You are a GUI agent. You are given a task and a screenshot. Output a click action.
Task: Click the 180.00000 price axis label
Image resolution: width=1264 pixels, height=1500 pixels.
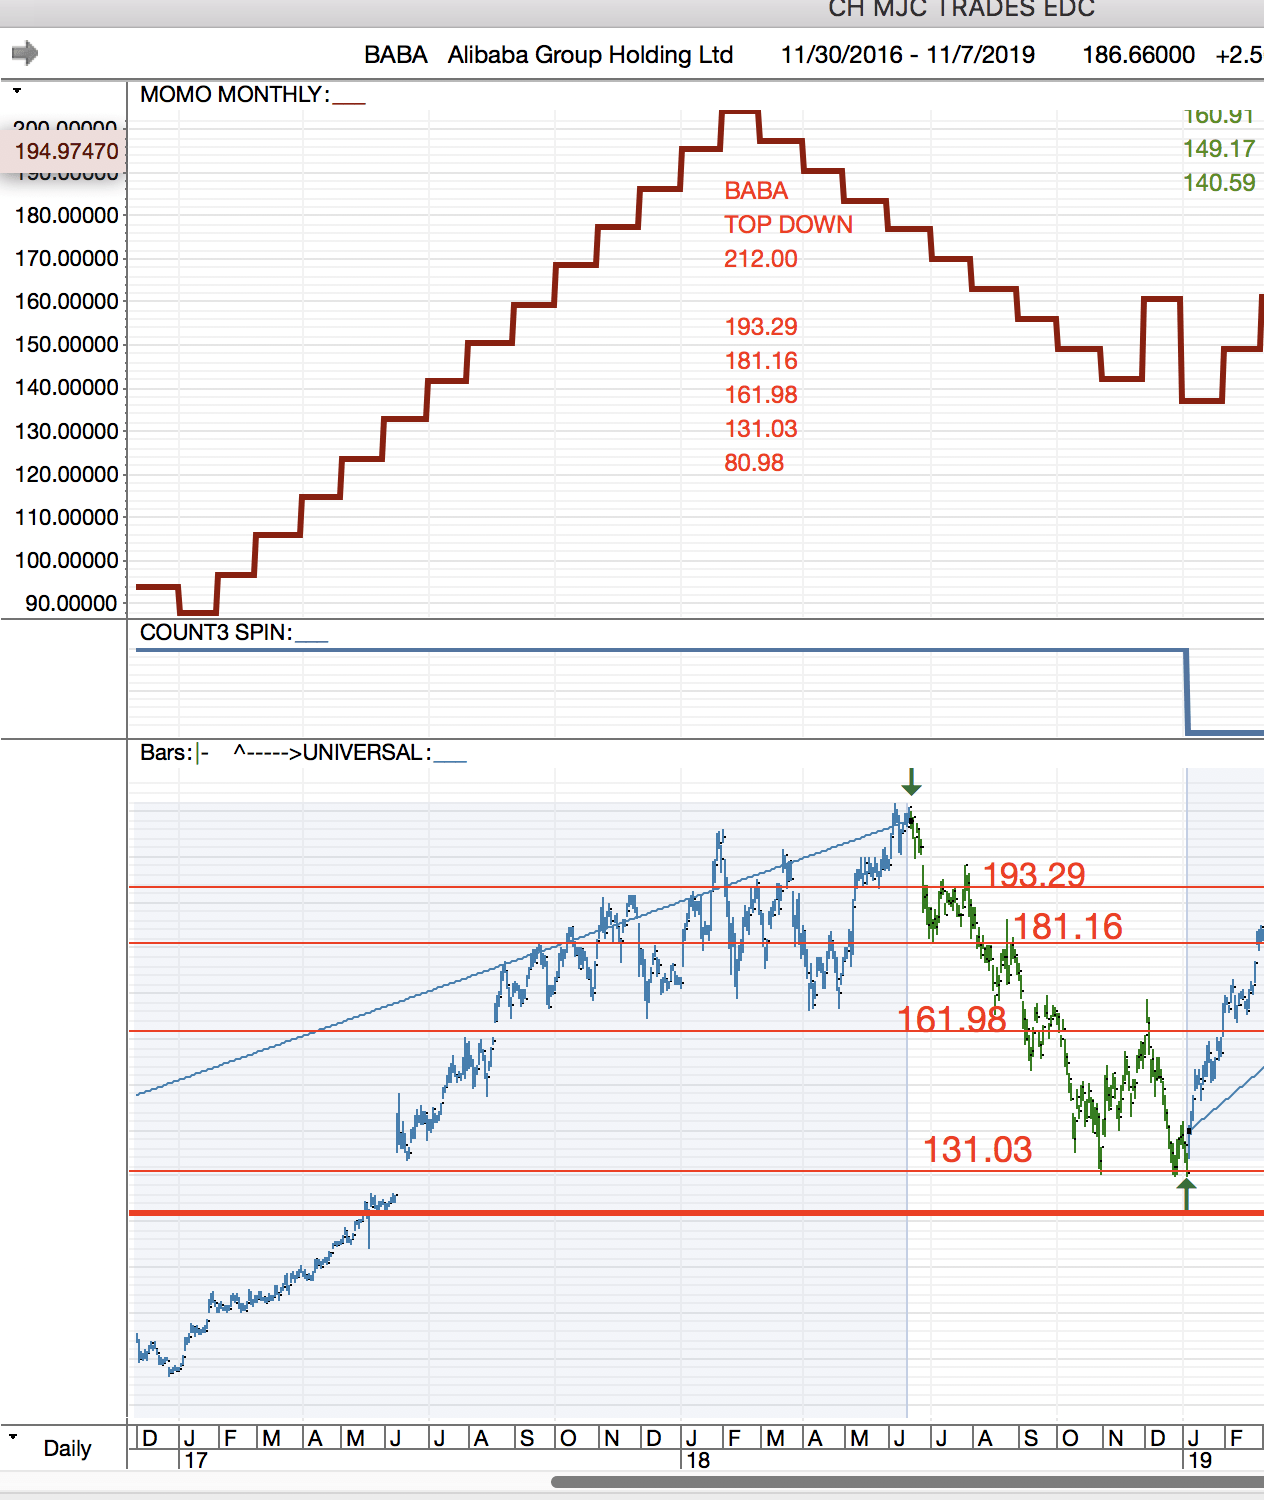[66, 215]
